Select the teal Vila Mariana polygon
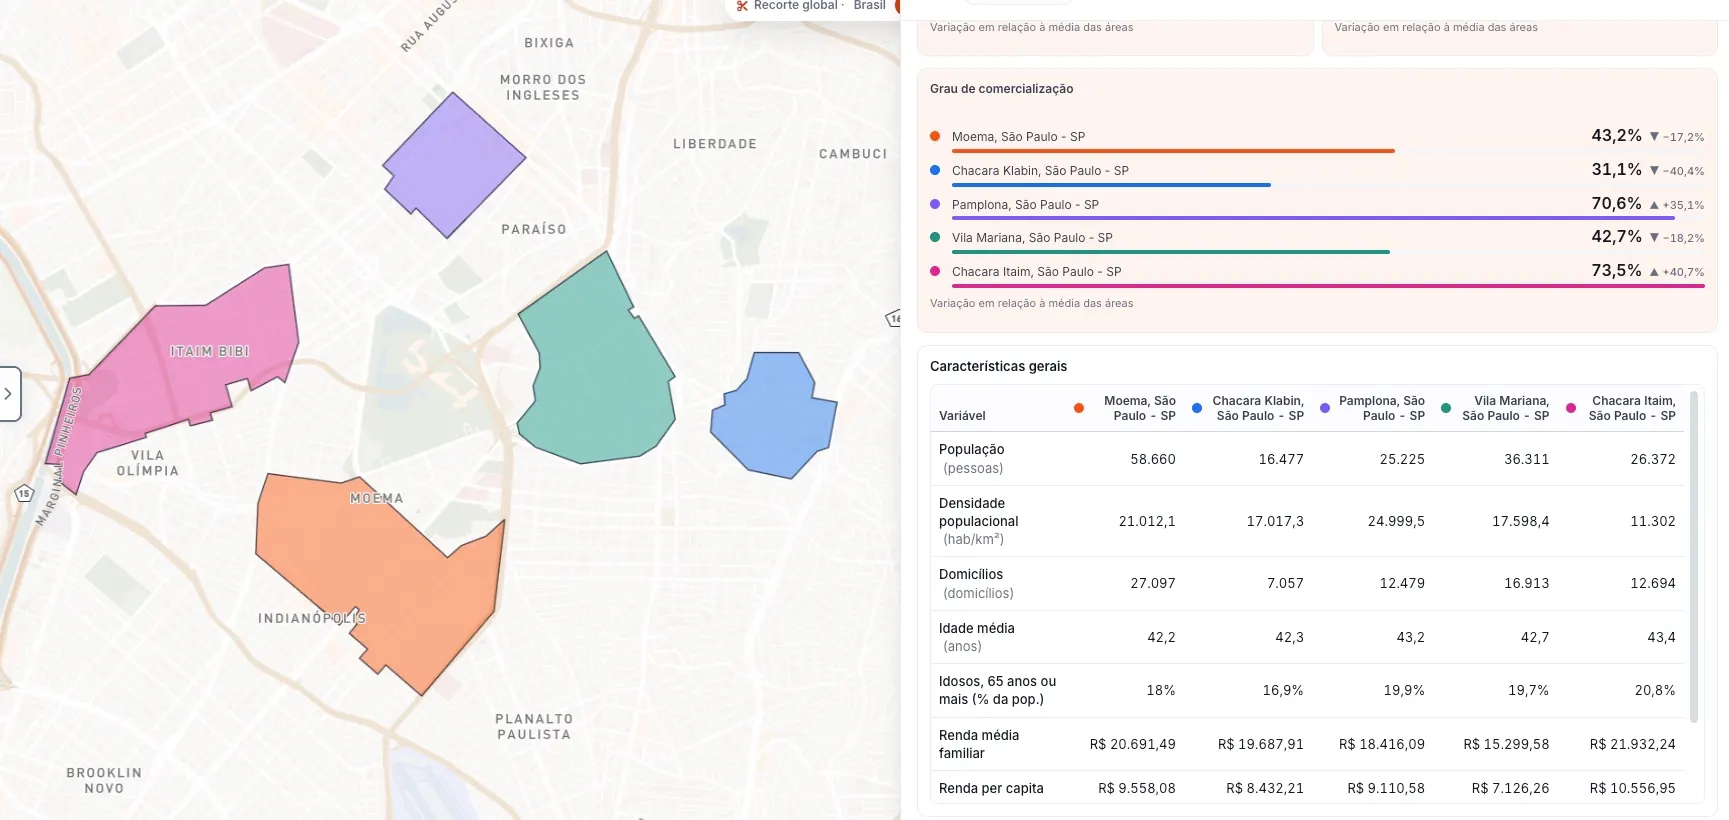Viewport: 1729px width, 820px height. (595, 370)
